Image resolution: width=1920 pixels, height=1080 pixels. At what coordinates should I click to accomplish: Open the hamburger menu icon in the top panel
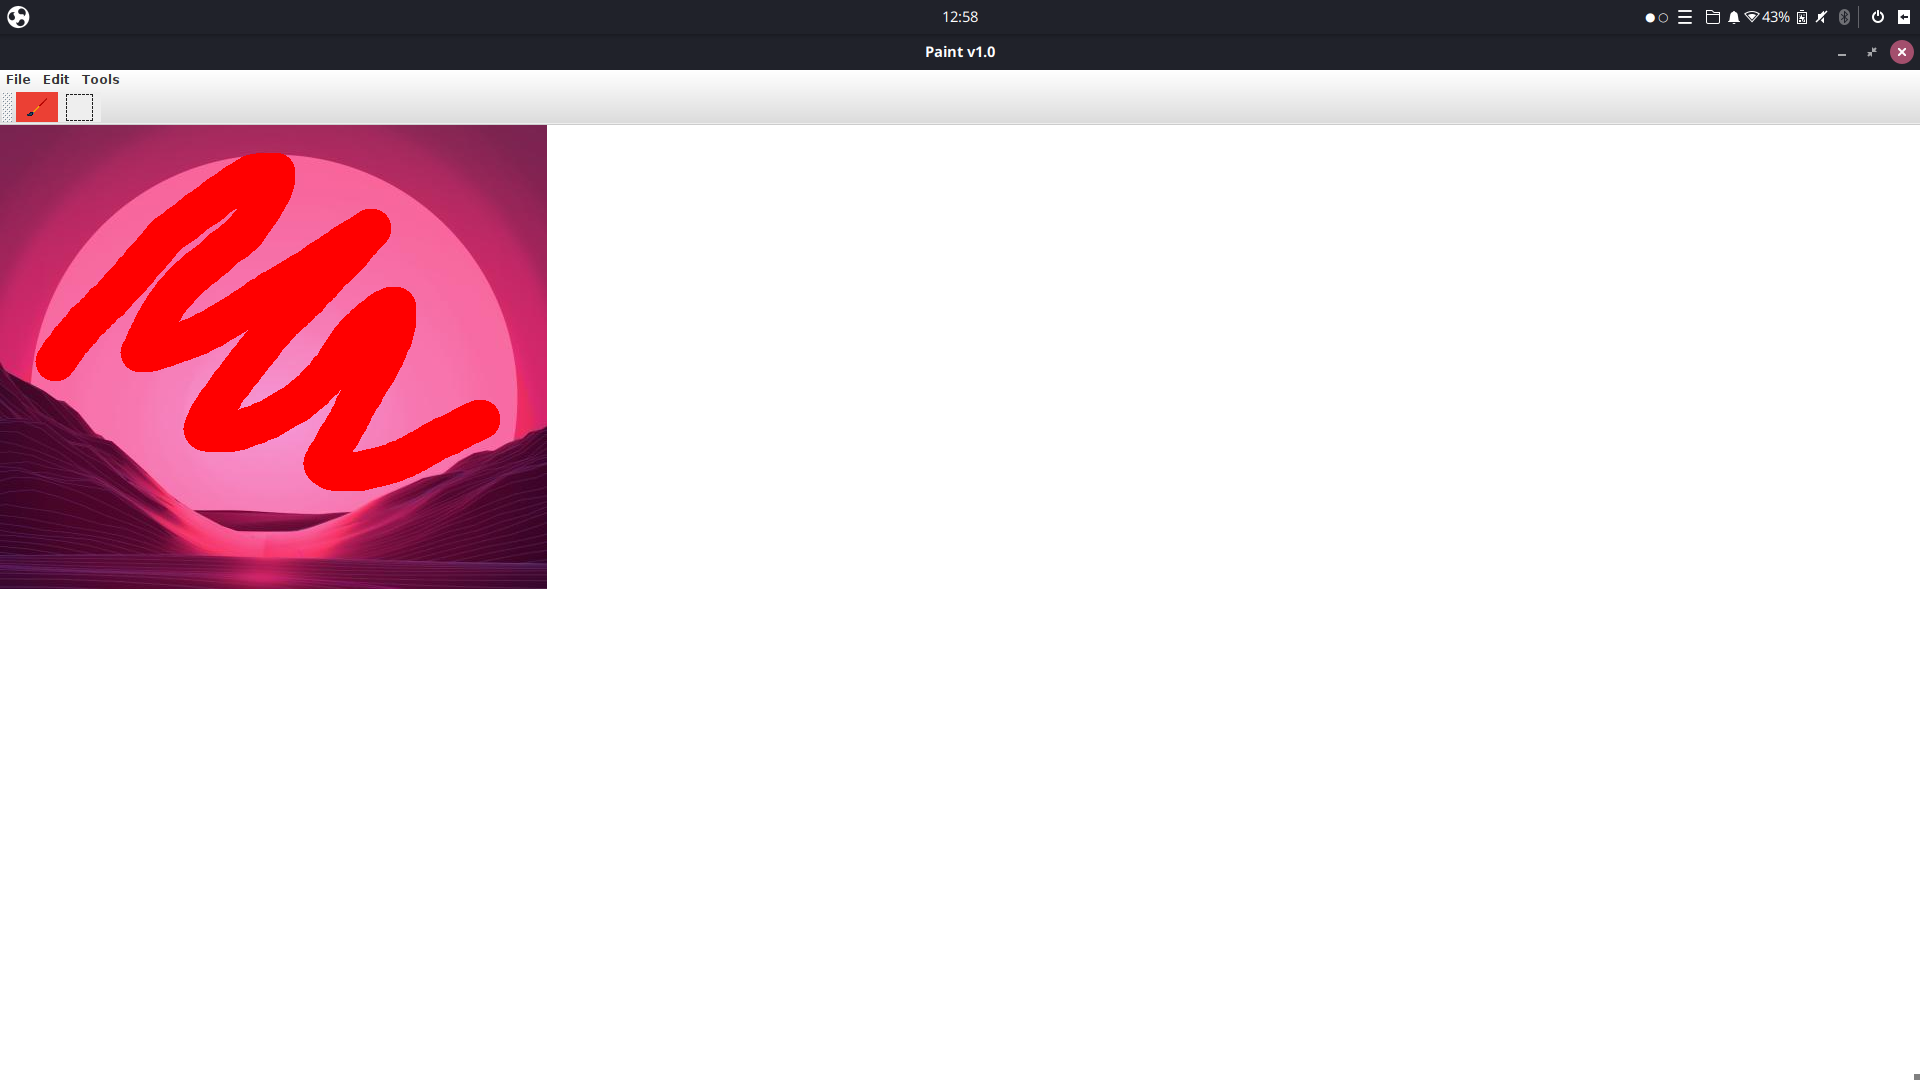click(x=1685, y=17)
